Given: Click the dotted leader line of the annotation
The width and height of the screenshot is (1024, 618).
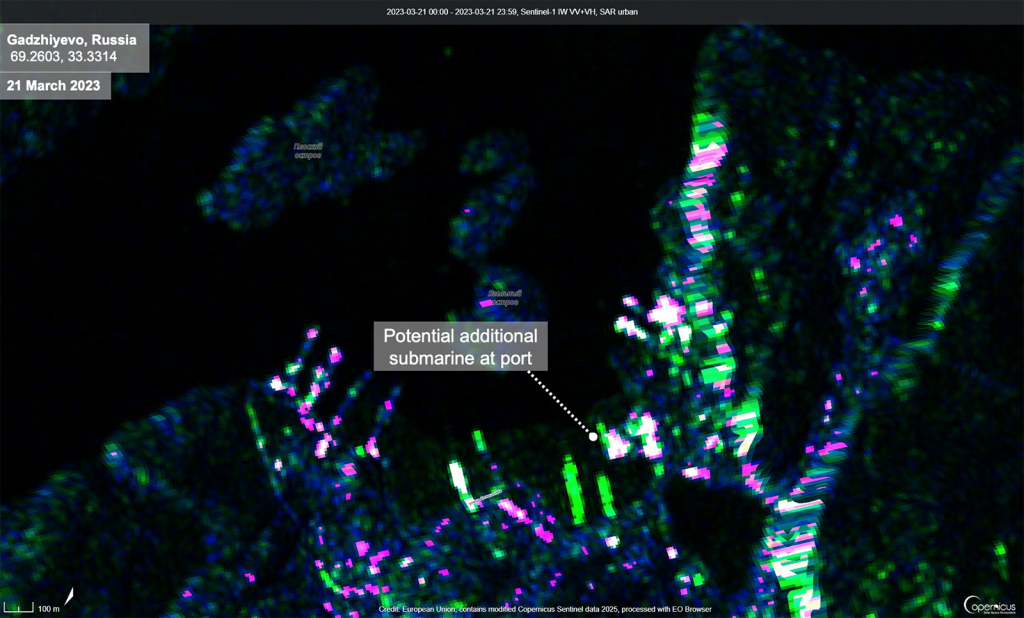Looking at the screenshot, I should [x=561, y=403].
